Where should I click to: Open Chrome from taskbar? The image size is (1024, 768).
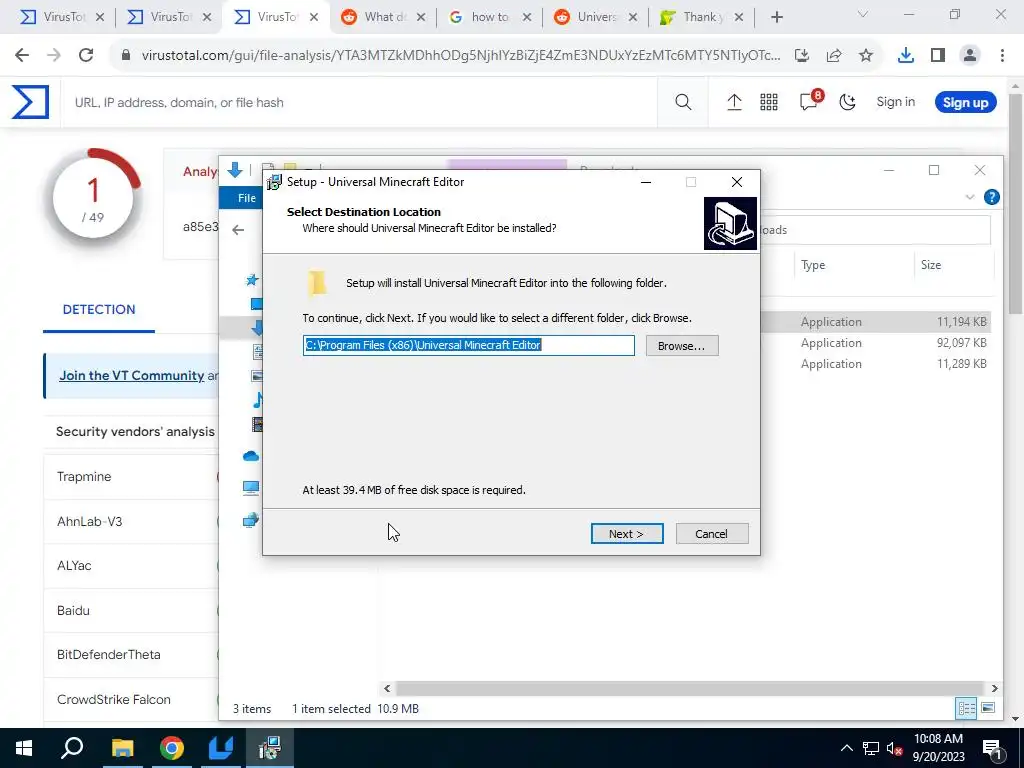click(172, 748)
